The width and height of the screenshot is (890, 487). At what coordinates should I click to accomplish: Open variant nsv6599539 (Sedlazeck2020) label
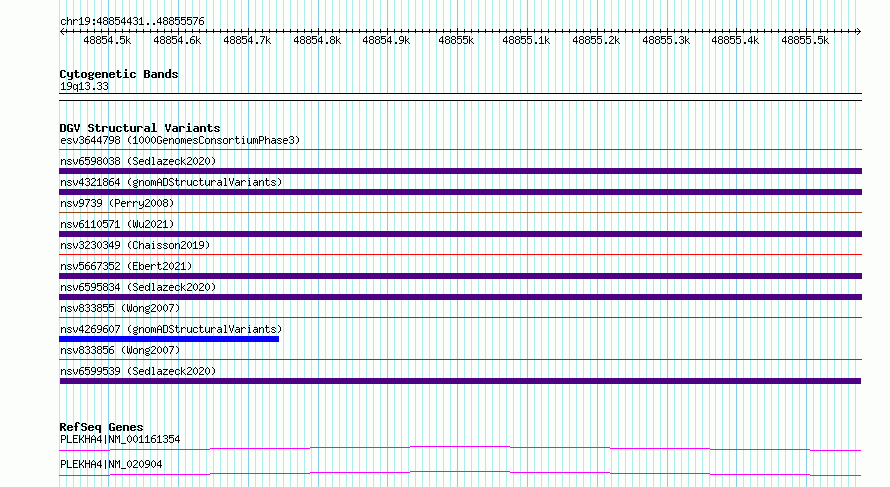tap(138, 371)
